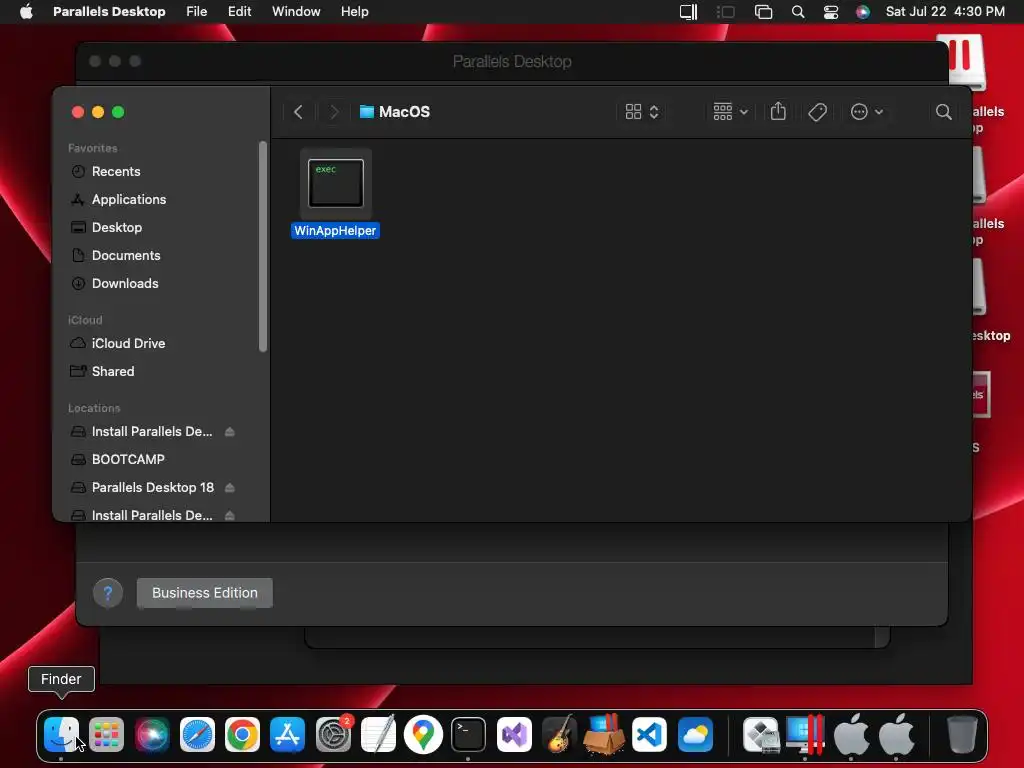1024x768 pixels.
Task: Open Launchpad from the Dock
Action: [106, 734]
